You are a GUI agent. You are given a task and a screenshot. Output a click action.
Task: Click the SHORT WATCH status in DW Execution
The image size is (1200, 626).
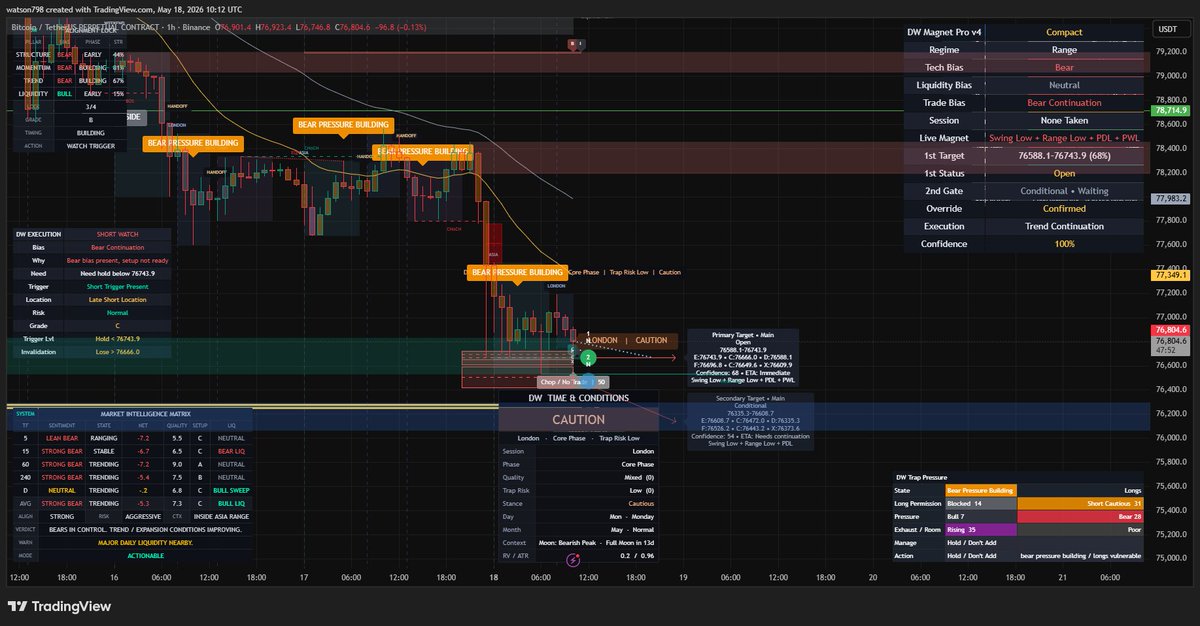click(118, 234)
